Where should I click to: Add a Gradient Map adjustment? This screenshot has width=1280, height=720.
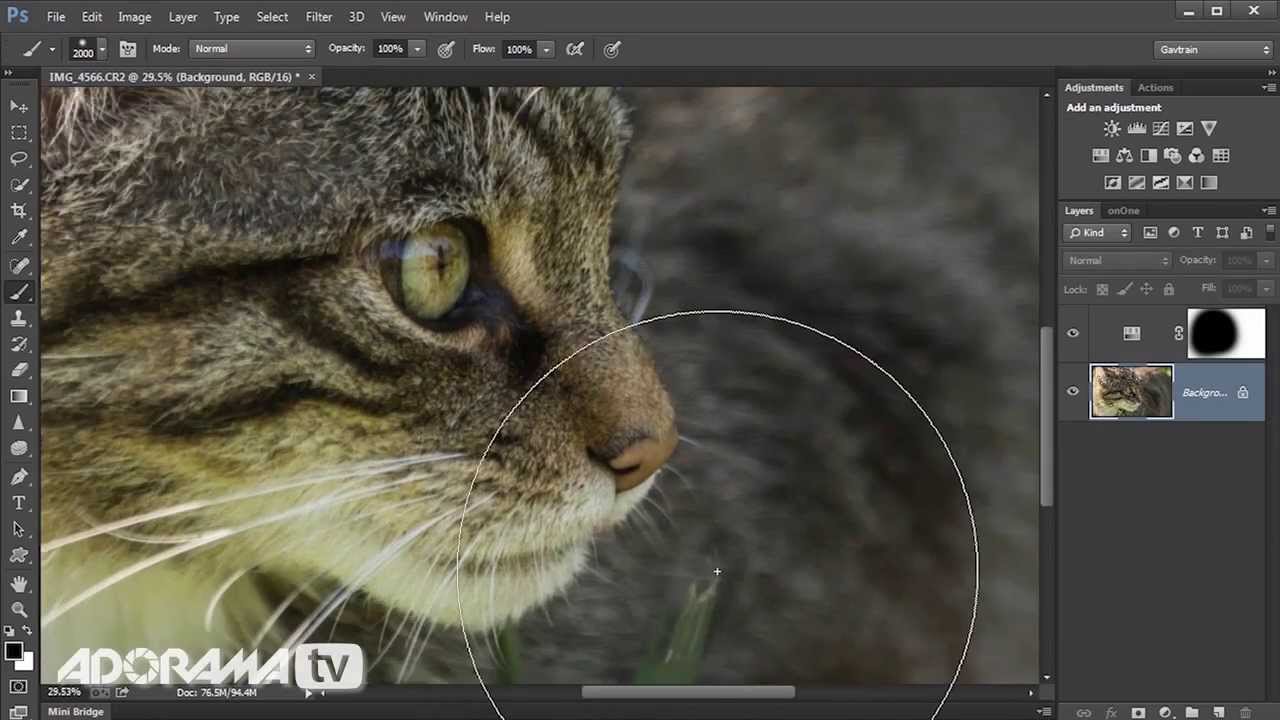(1209, 182)
